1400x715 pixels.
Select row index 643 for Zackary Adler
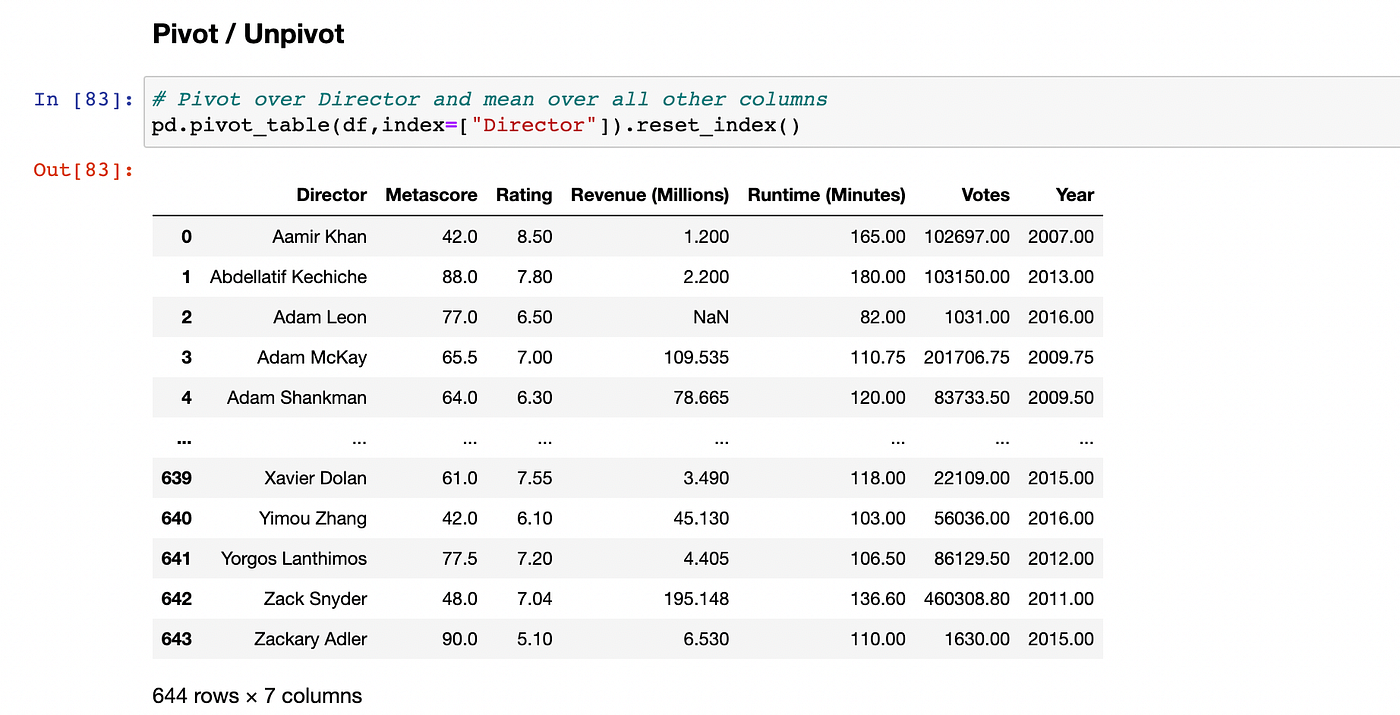[176, 639]
